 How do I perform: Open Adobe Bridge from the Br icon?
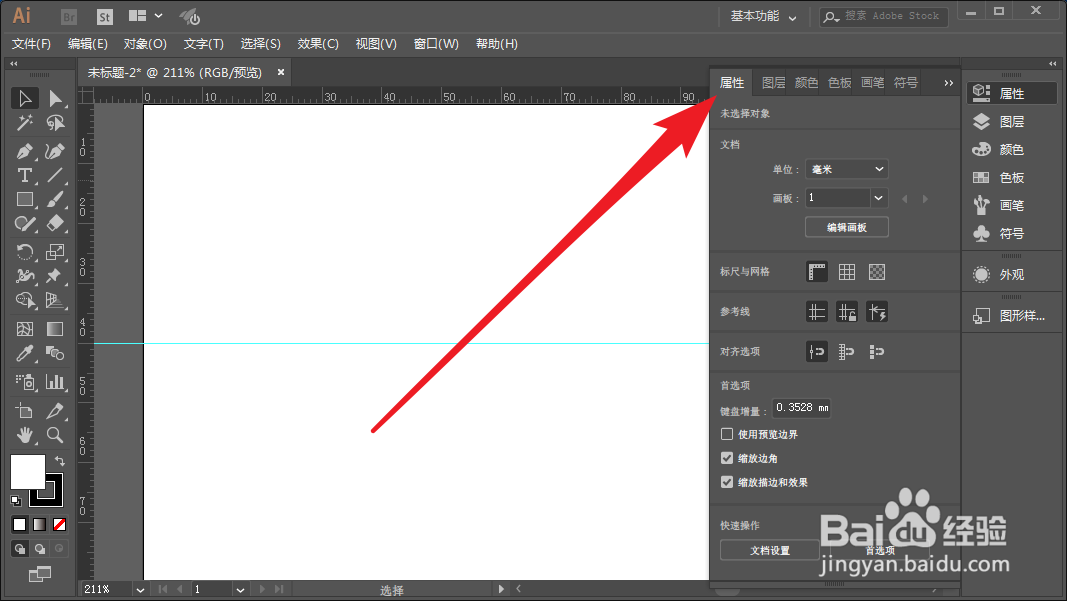[x=69, y=17]
